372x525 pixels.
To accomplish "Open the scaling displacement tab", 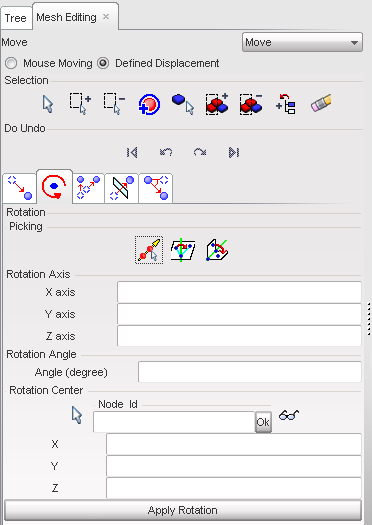I will pyautogui.click(x=88, y=189).
